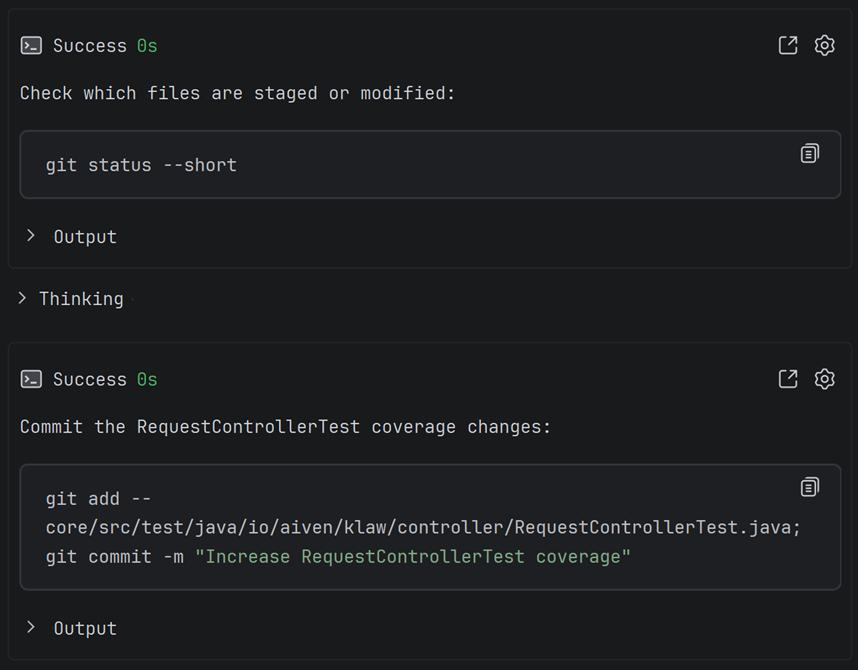Open the git commit block in external window

point(788,379)
